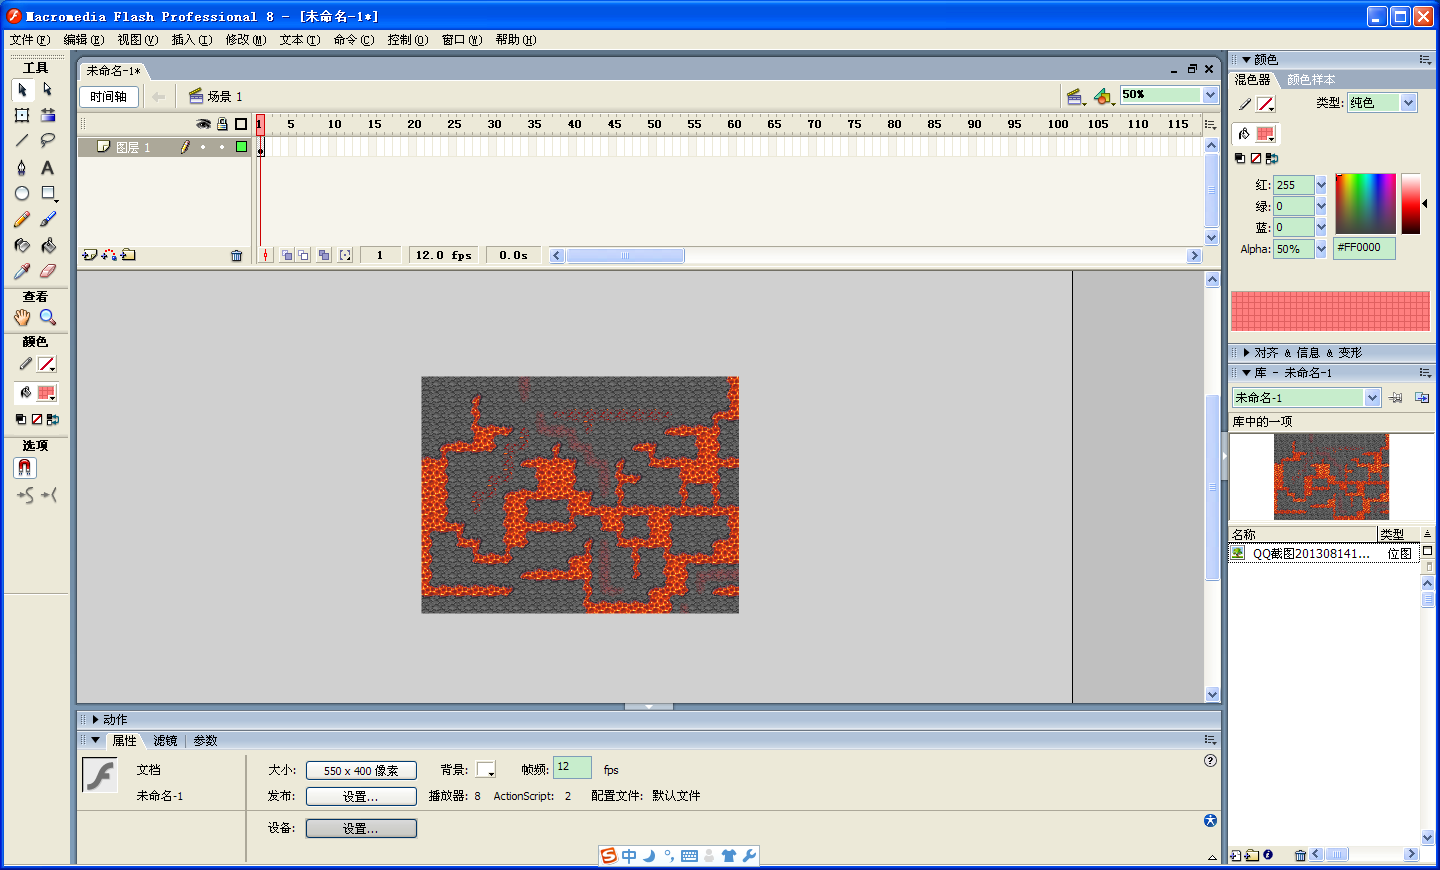This screenshot has width=1440, height=870.
Task: Select the Brush tool
Action: pos(47,219)
